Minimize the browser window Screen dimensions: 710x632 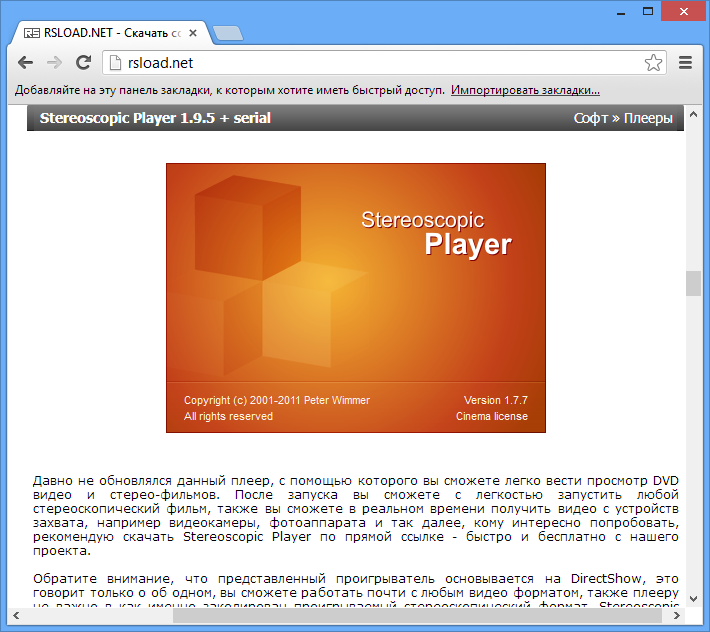coord(621,12)
